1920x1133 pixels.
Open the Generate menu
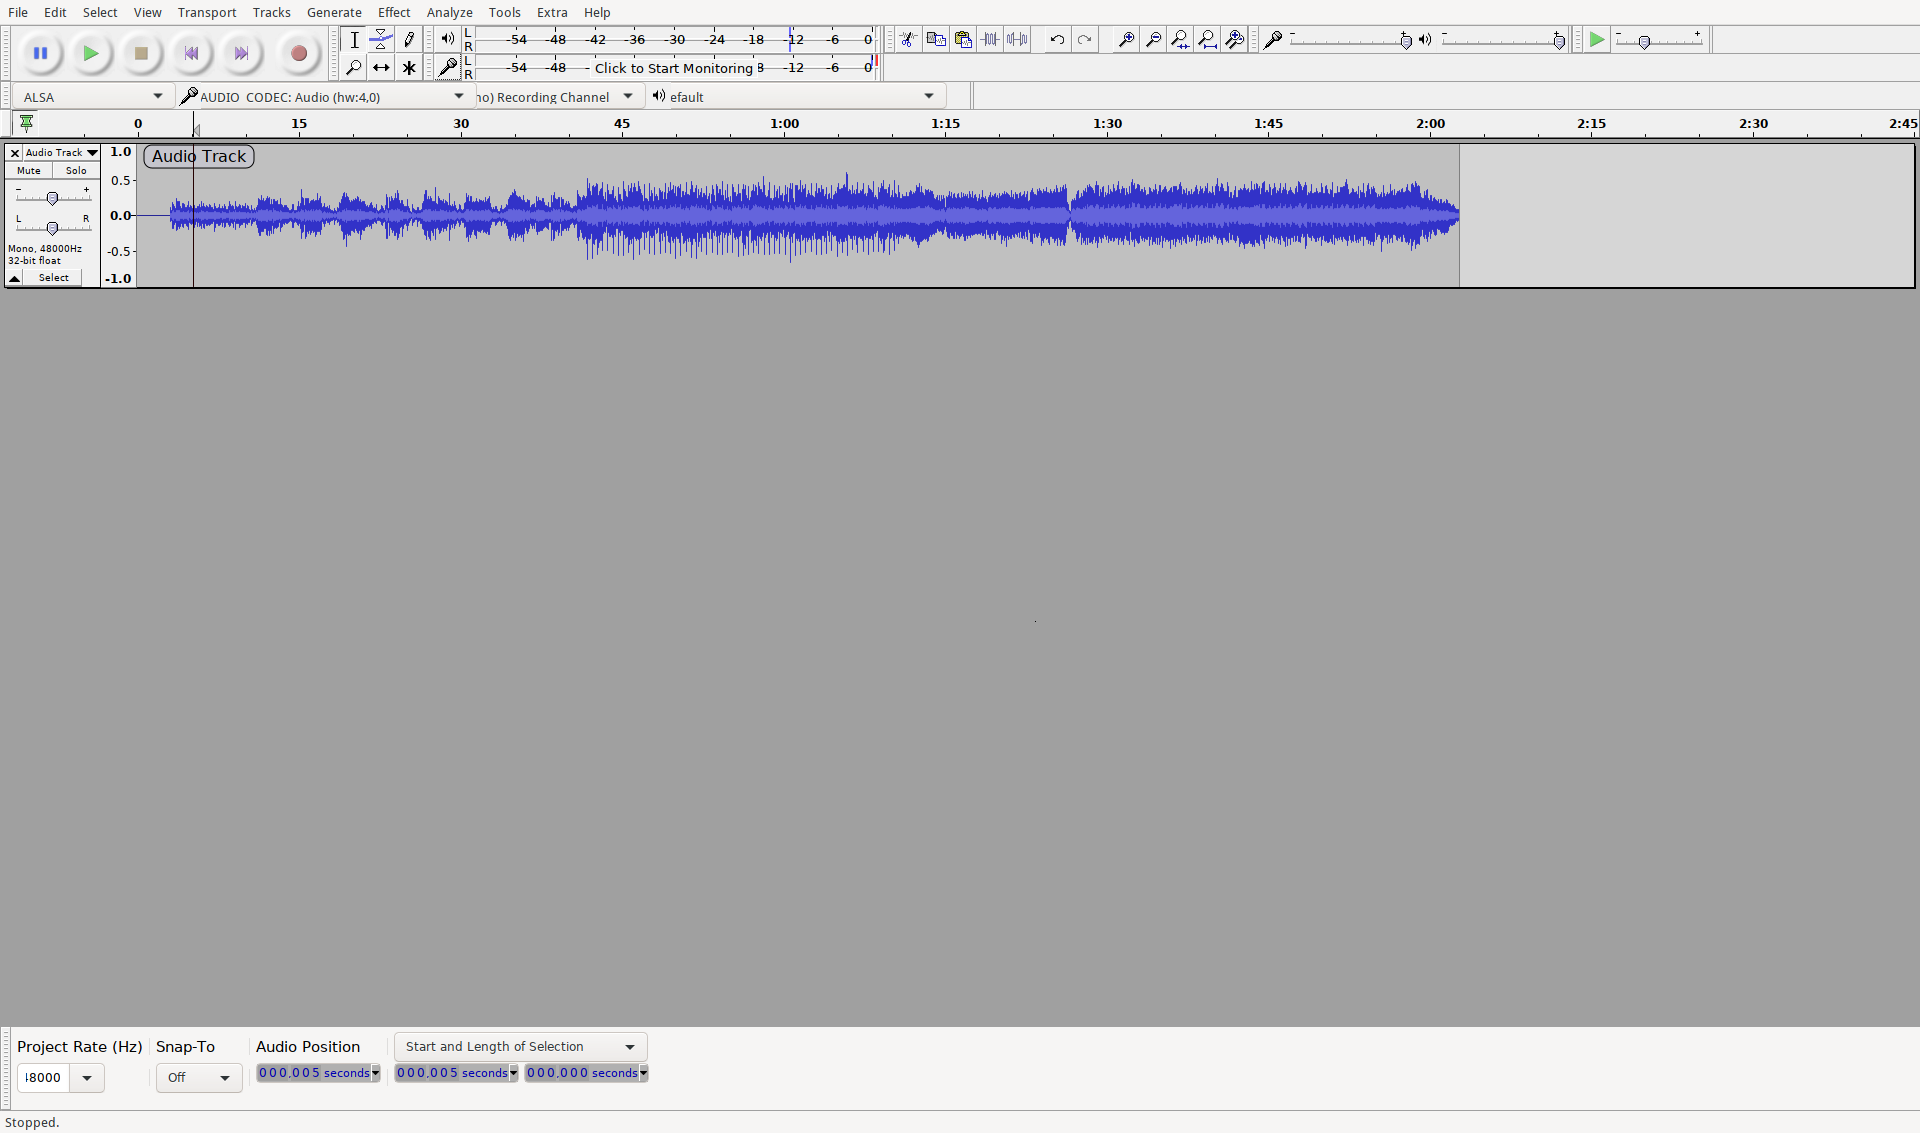(334, 12)
